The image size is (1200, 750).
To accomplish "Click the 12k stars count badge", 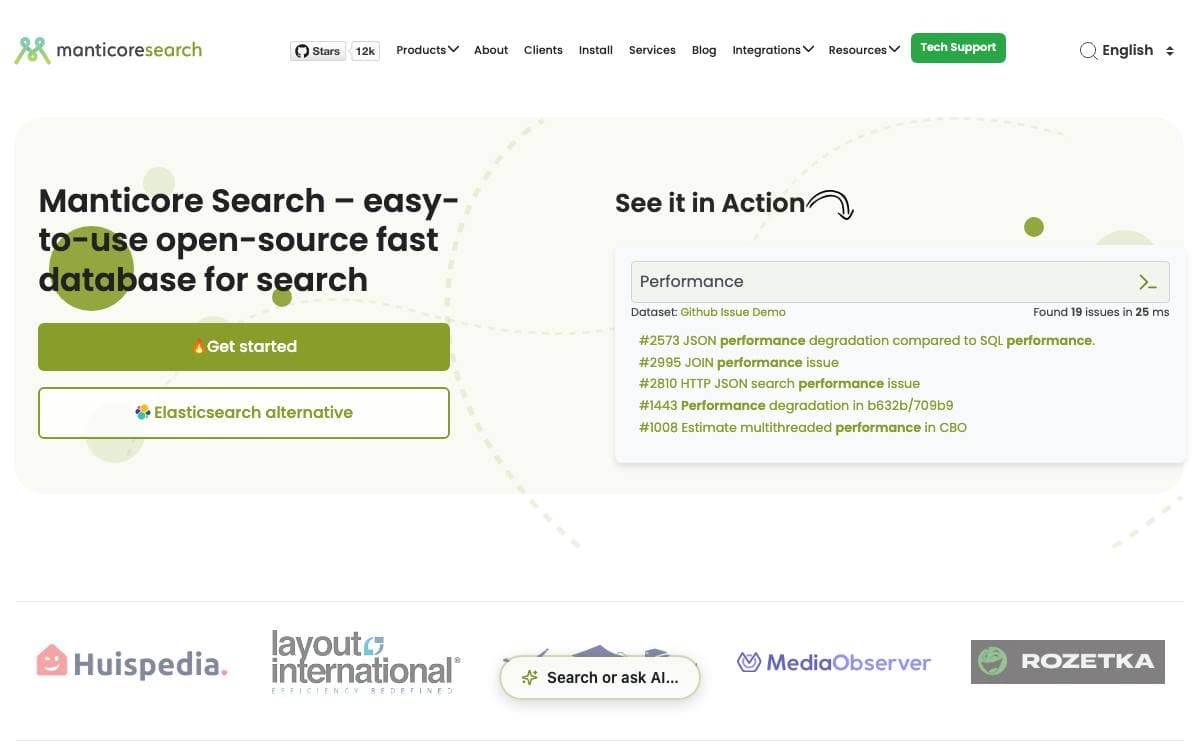I will 365,51.
